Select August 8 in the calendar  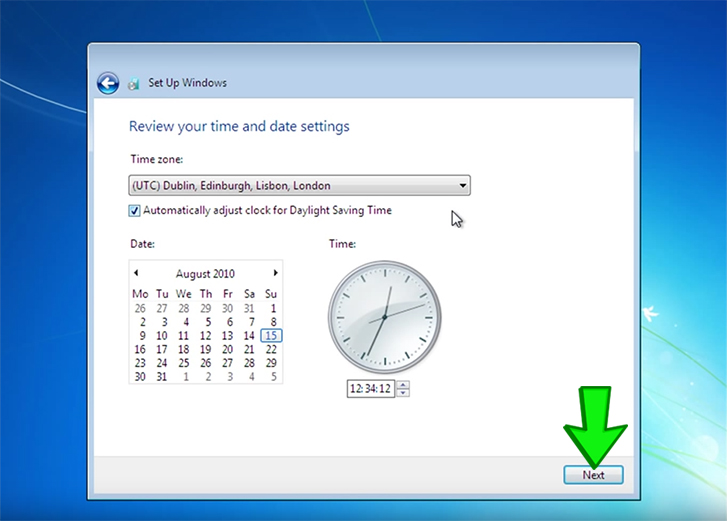[x=274, y=322]
